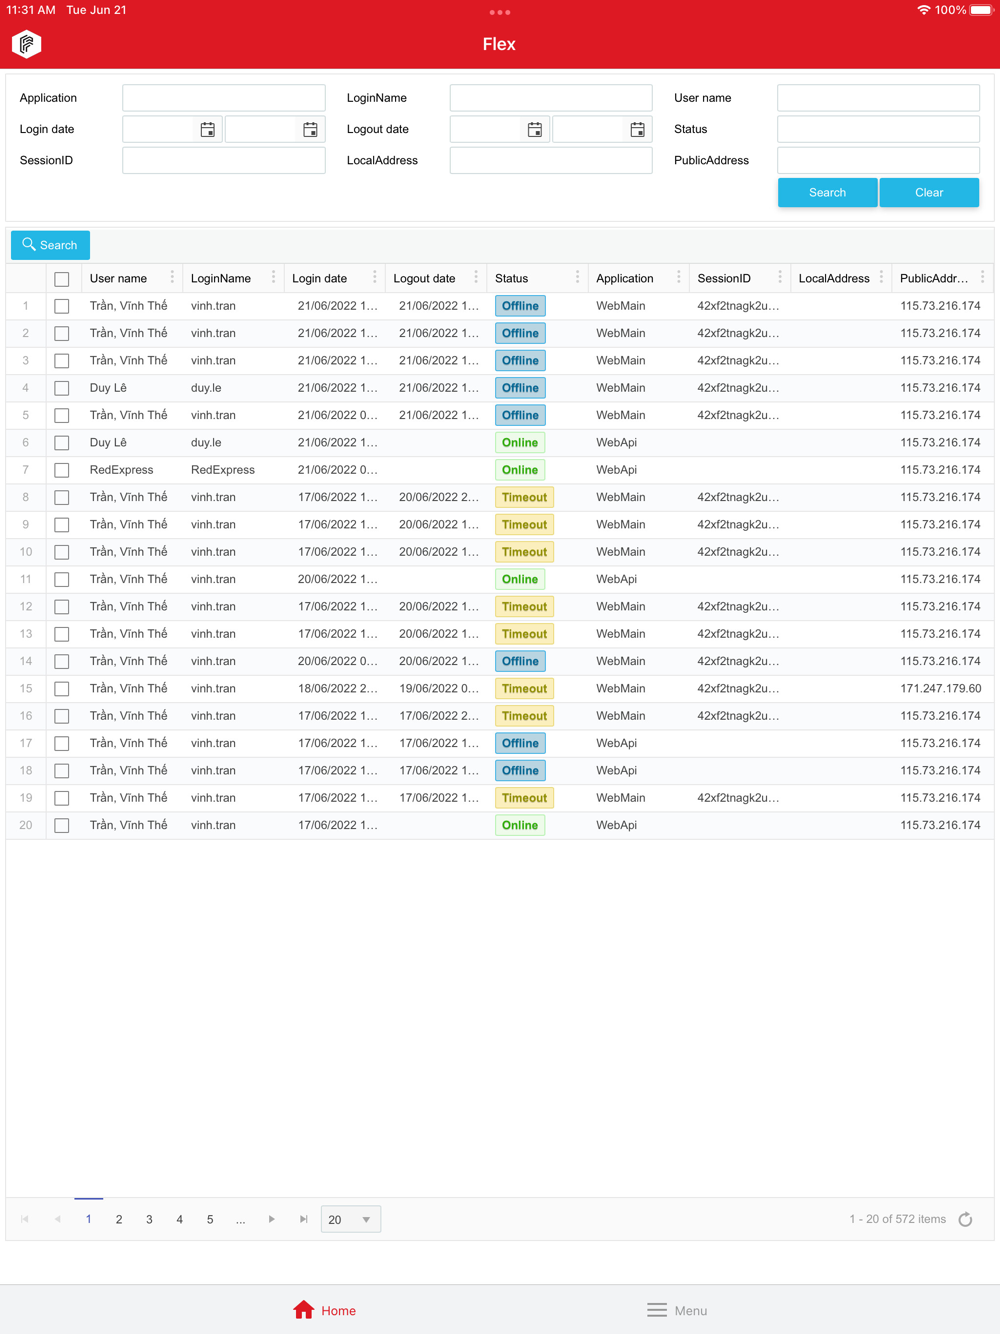Viewport: 1000px width, 1334px height.
Task: Open LocalAddress column options menu
Action: click(x=881, y=278)
